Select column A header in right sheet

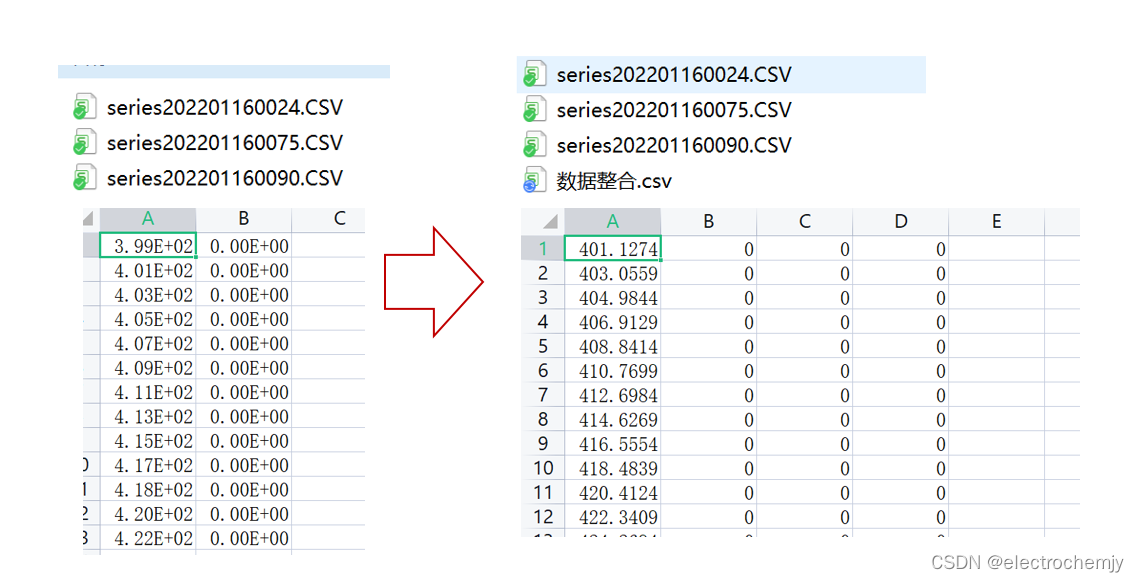pos(612,222)
